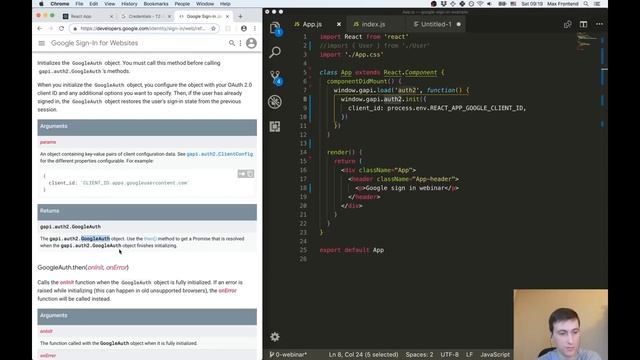Open Chrome three-dot menu
Image resolution: width=640 pixels, height=360 pixels.
[255, 29]
